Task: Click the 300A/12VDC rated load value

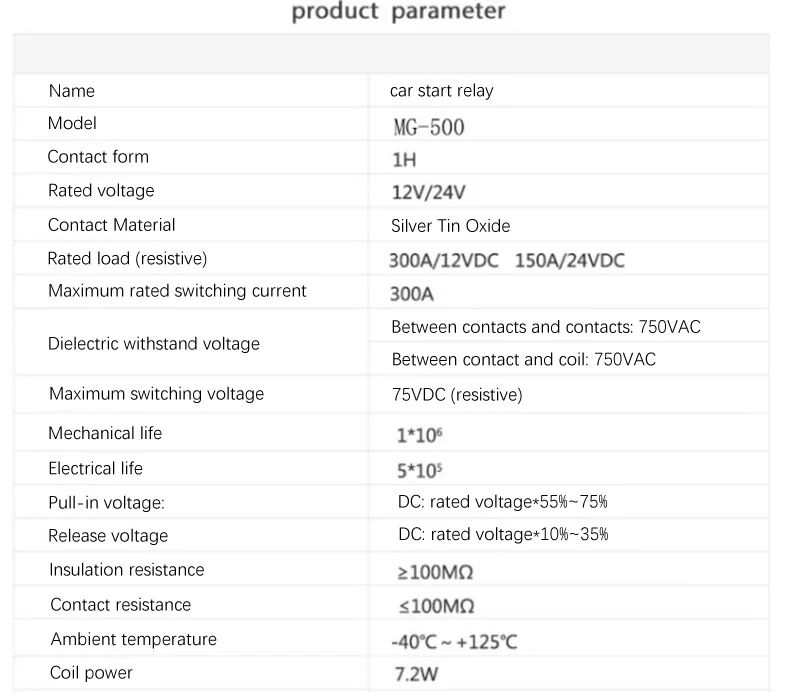Action: [x=443, y=261]
